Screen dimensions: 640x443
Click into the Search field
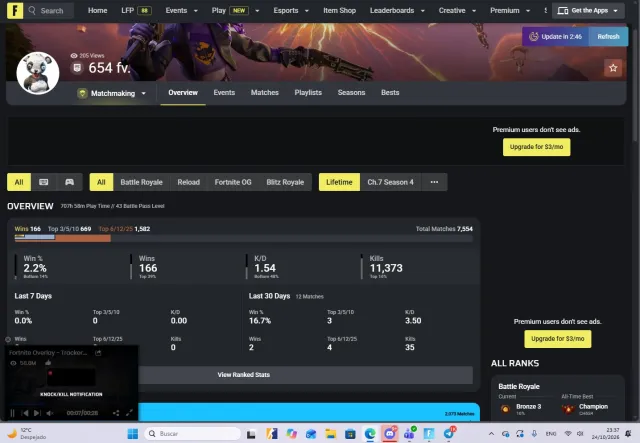click(50, 11)
